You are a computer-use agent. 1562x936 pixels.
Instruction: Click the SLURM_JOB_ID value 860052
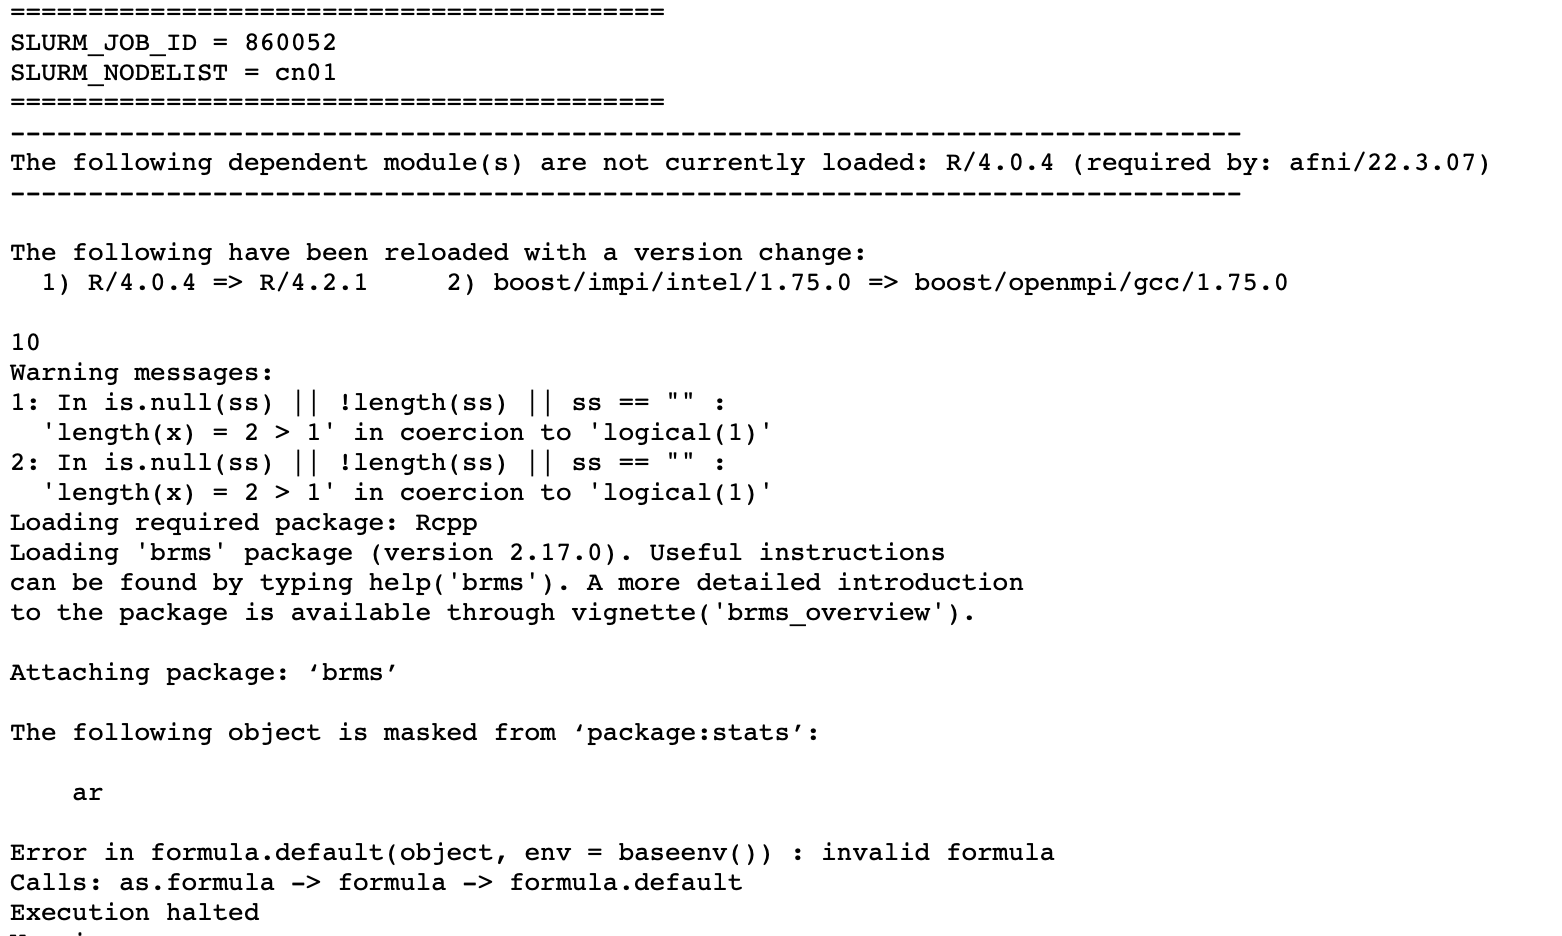[x=290, y=43]
